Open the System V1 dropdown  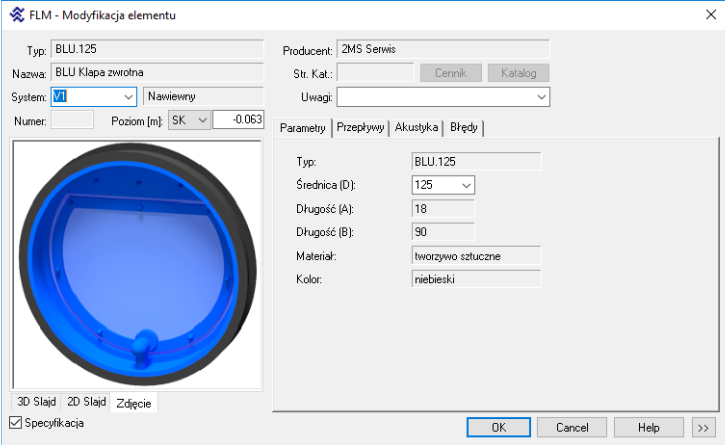pos(128,96)
